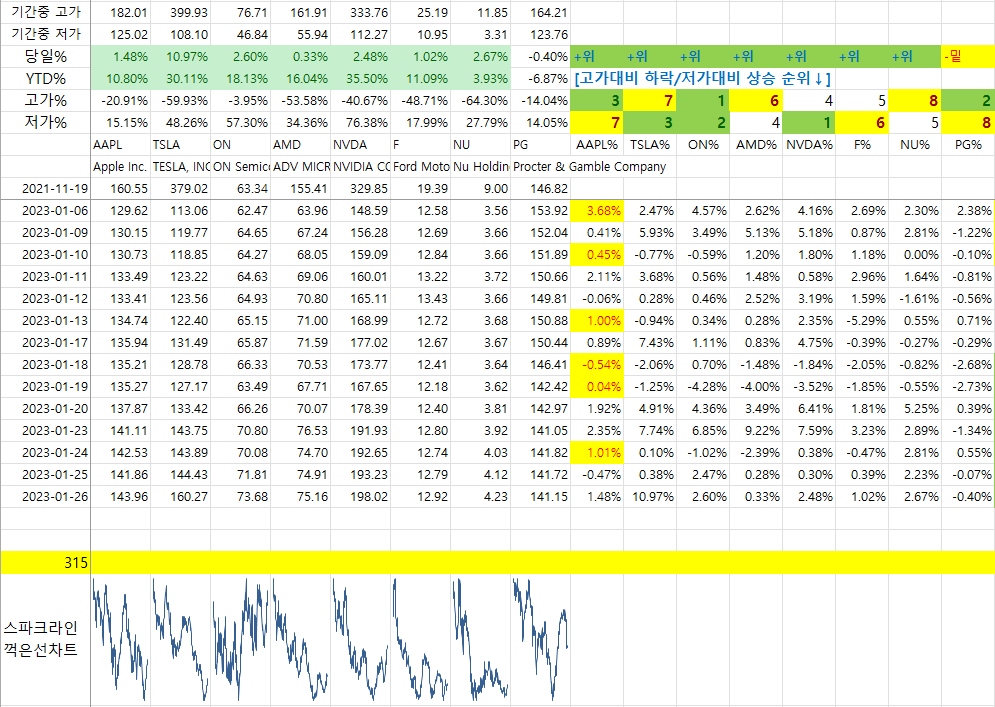The height and width of the screenshot is (707, 995).
Task: Select the YTD% row label cell
Action: coord(46,78)
